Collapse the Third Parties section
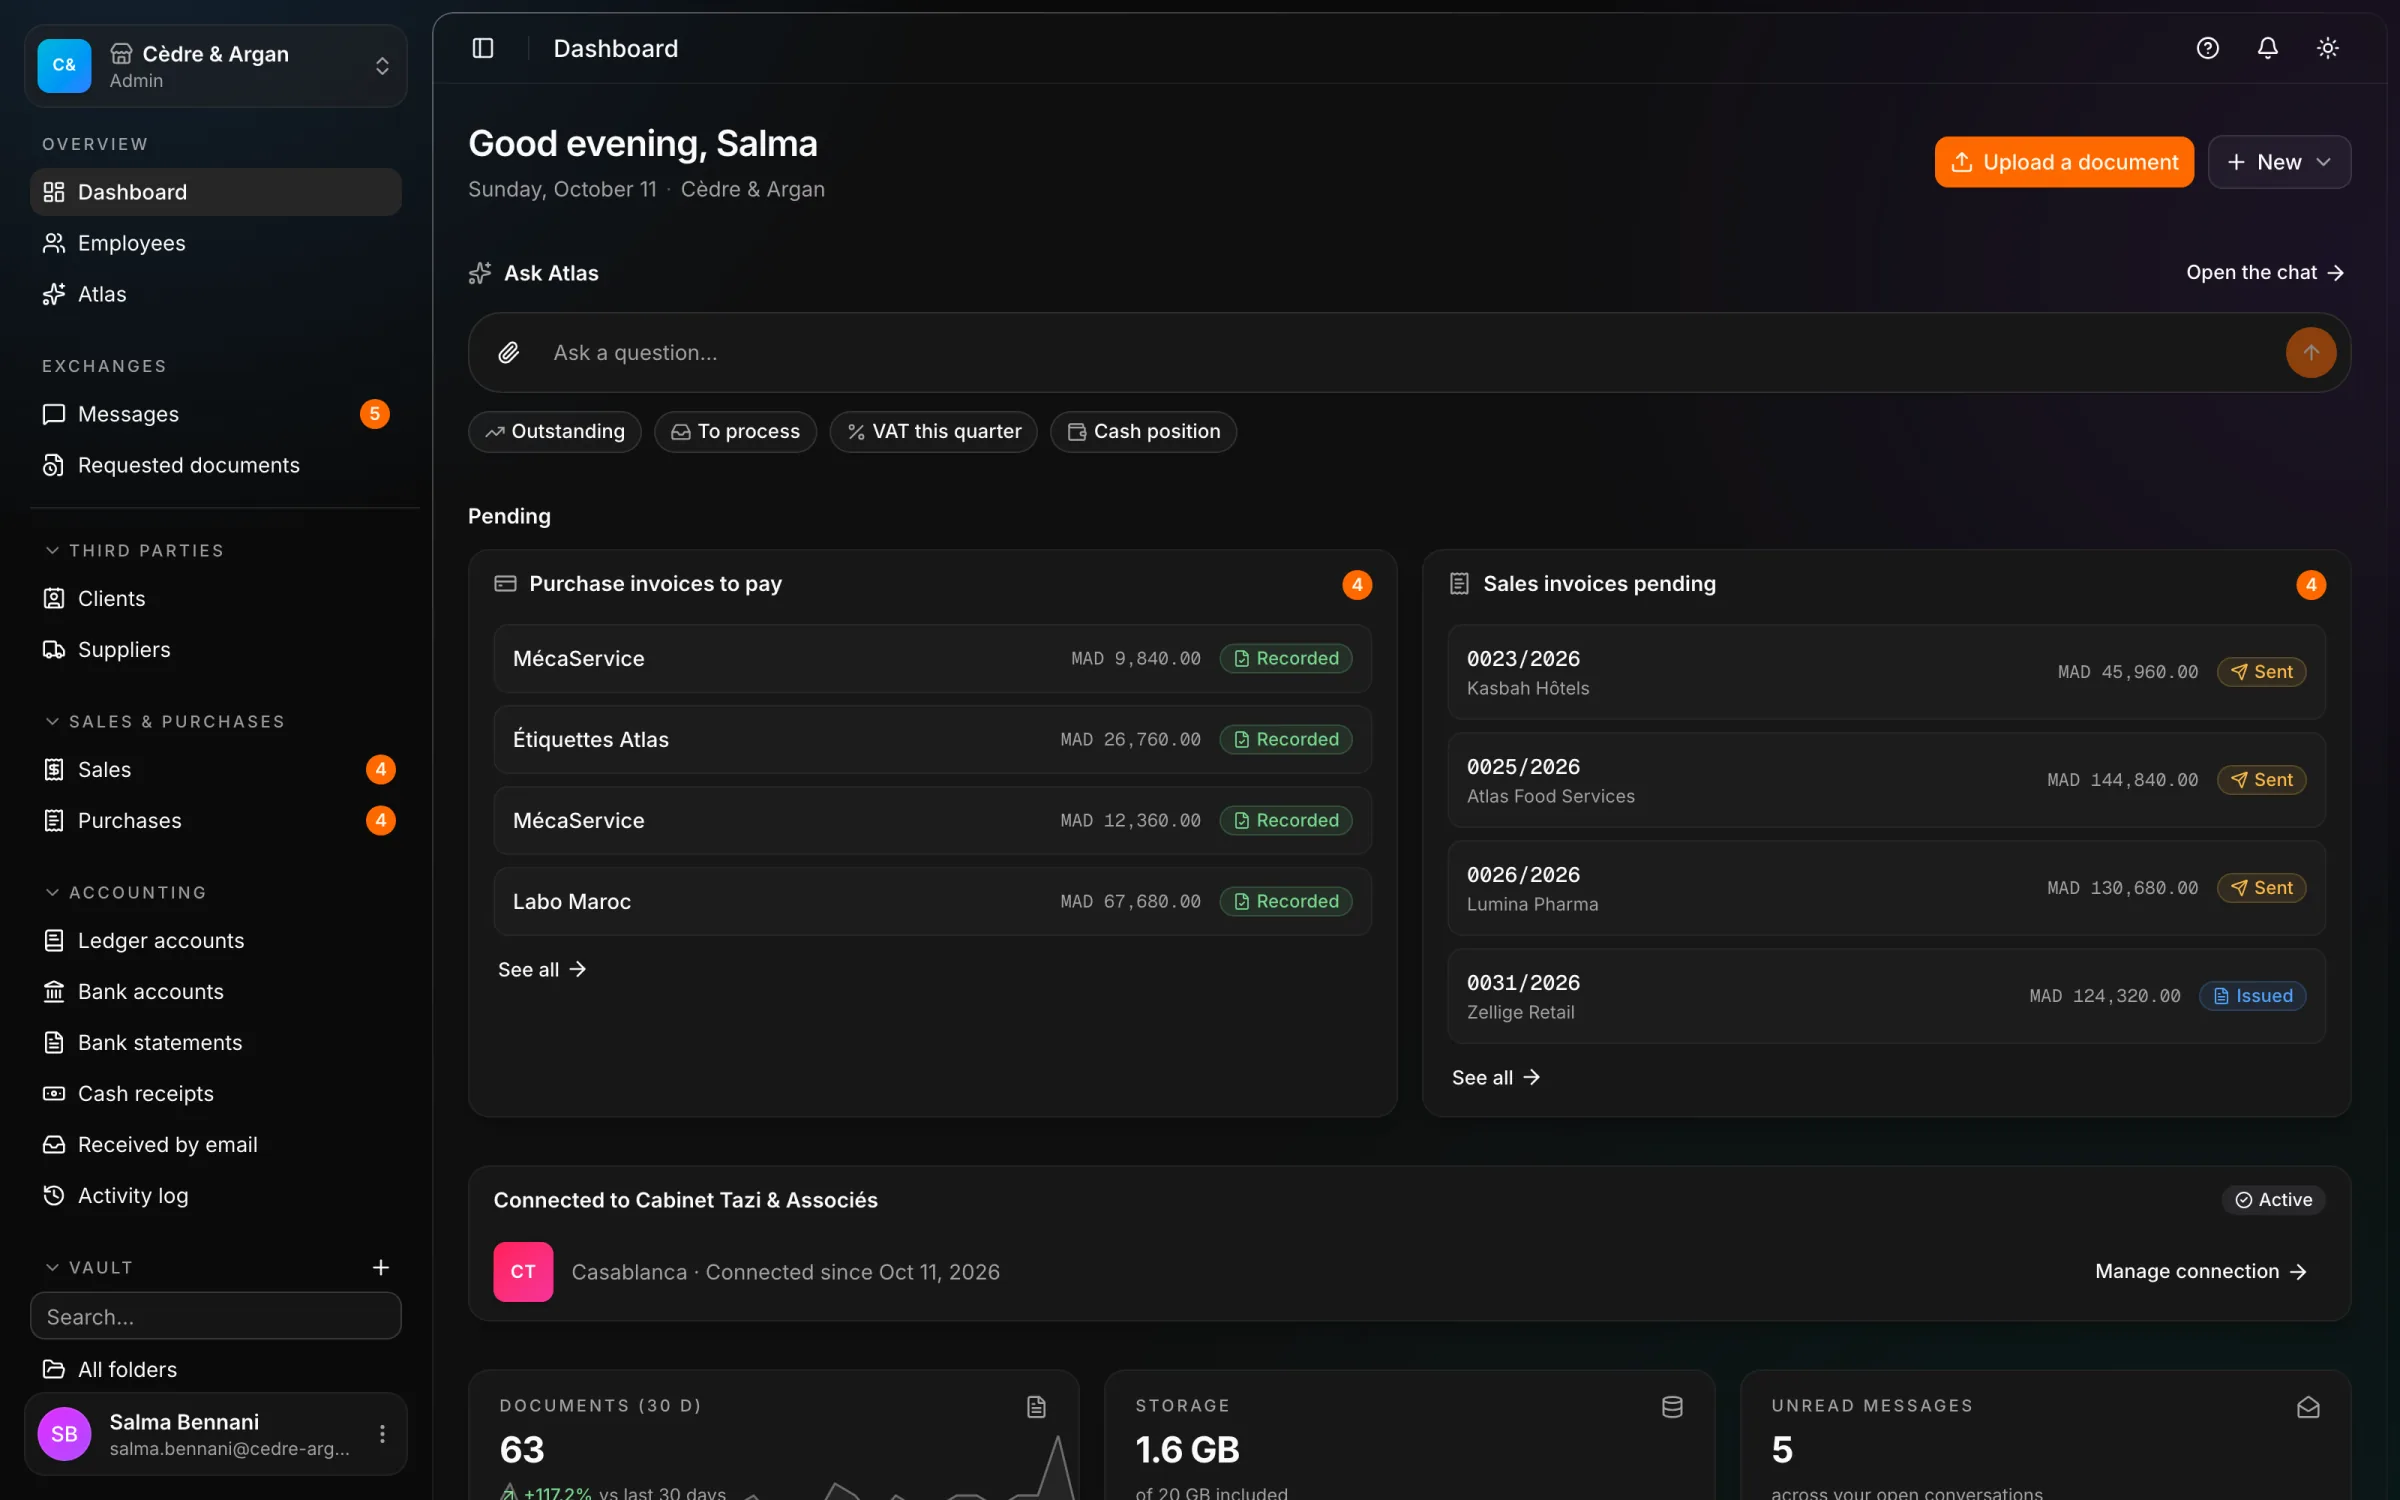2400x1500 pixels. point(134,551)
